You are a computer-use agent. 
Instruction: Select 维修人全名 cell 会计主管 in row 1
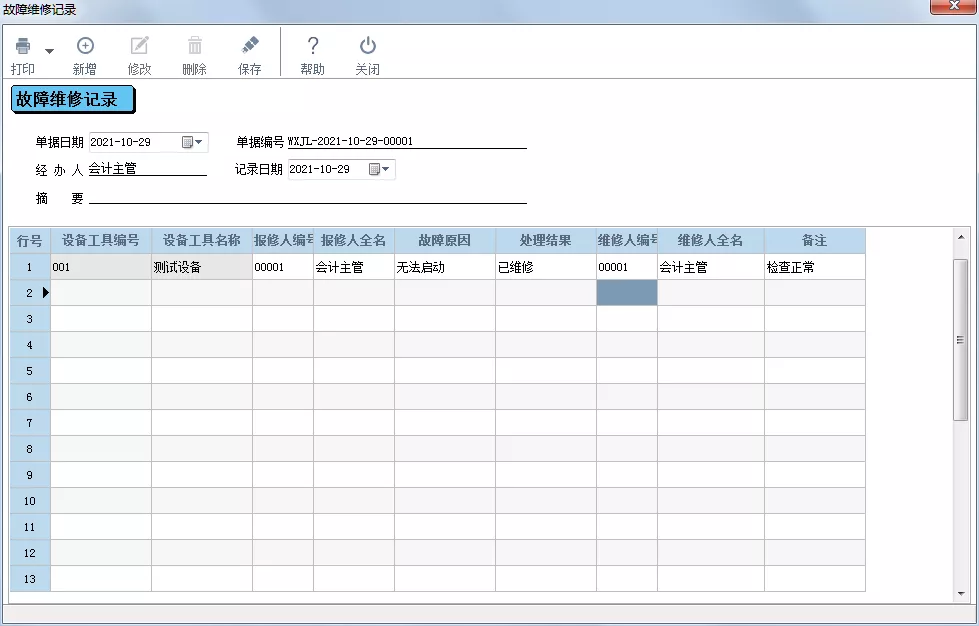coord(711,267)
